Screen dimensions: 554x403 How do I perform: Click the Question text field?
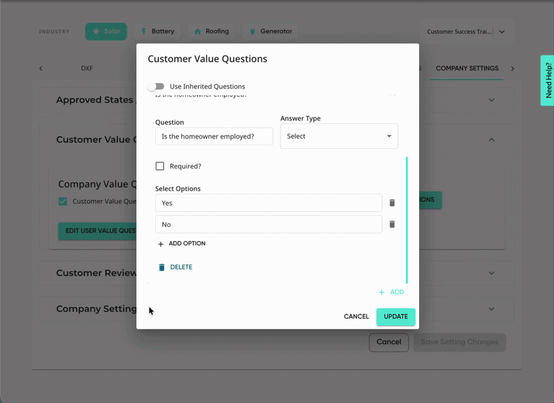pos(214,136)
